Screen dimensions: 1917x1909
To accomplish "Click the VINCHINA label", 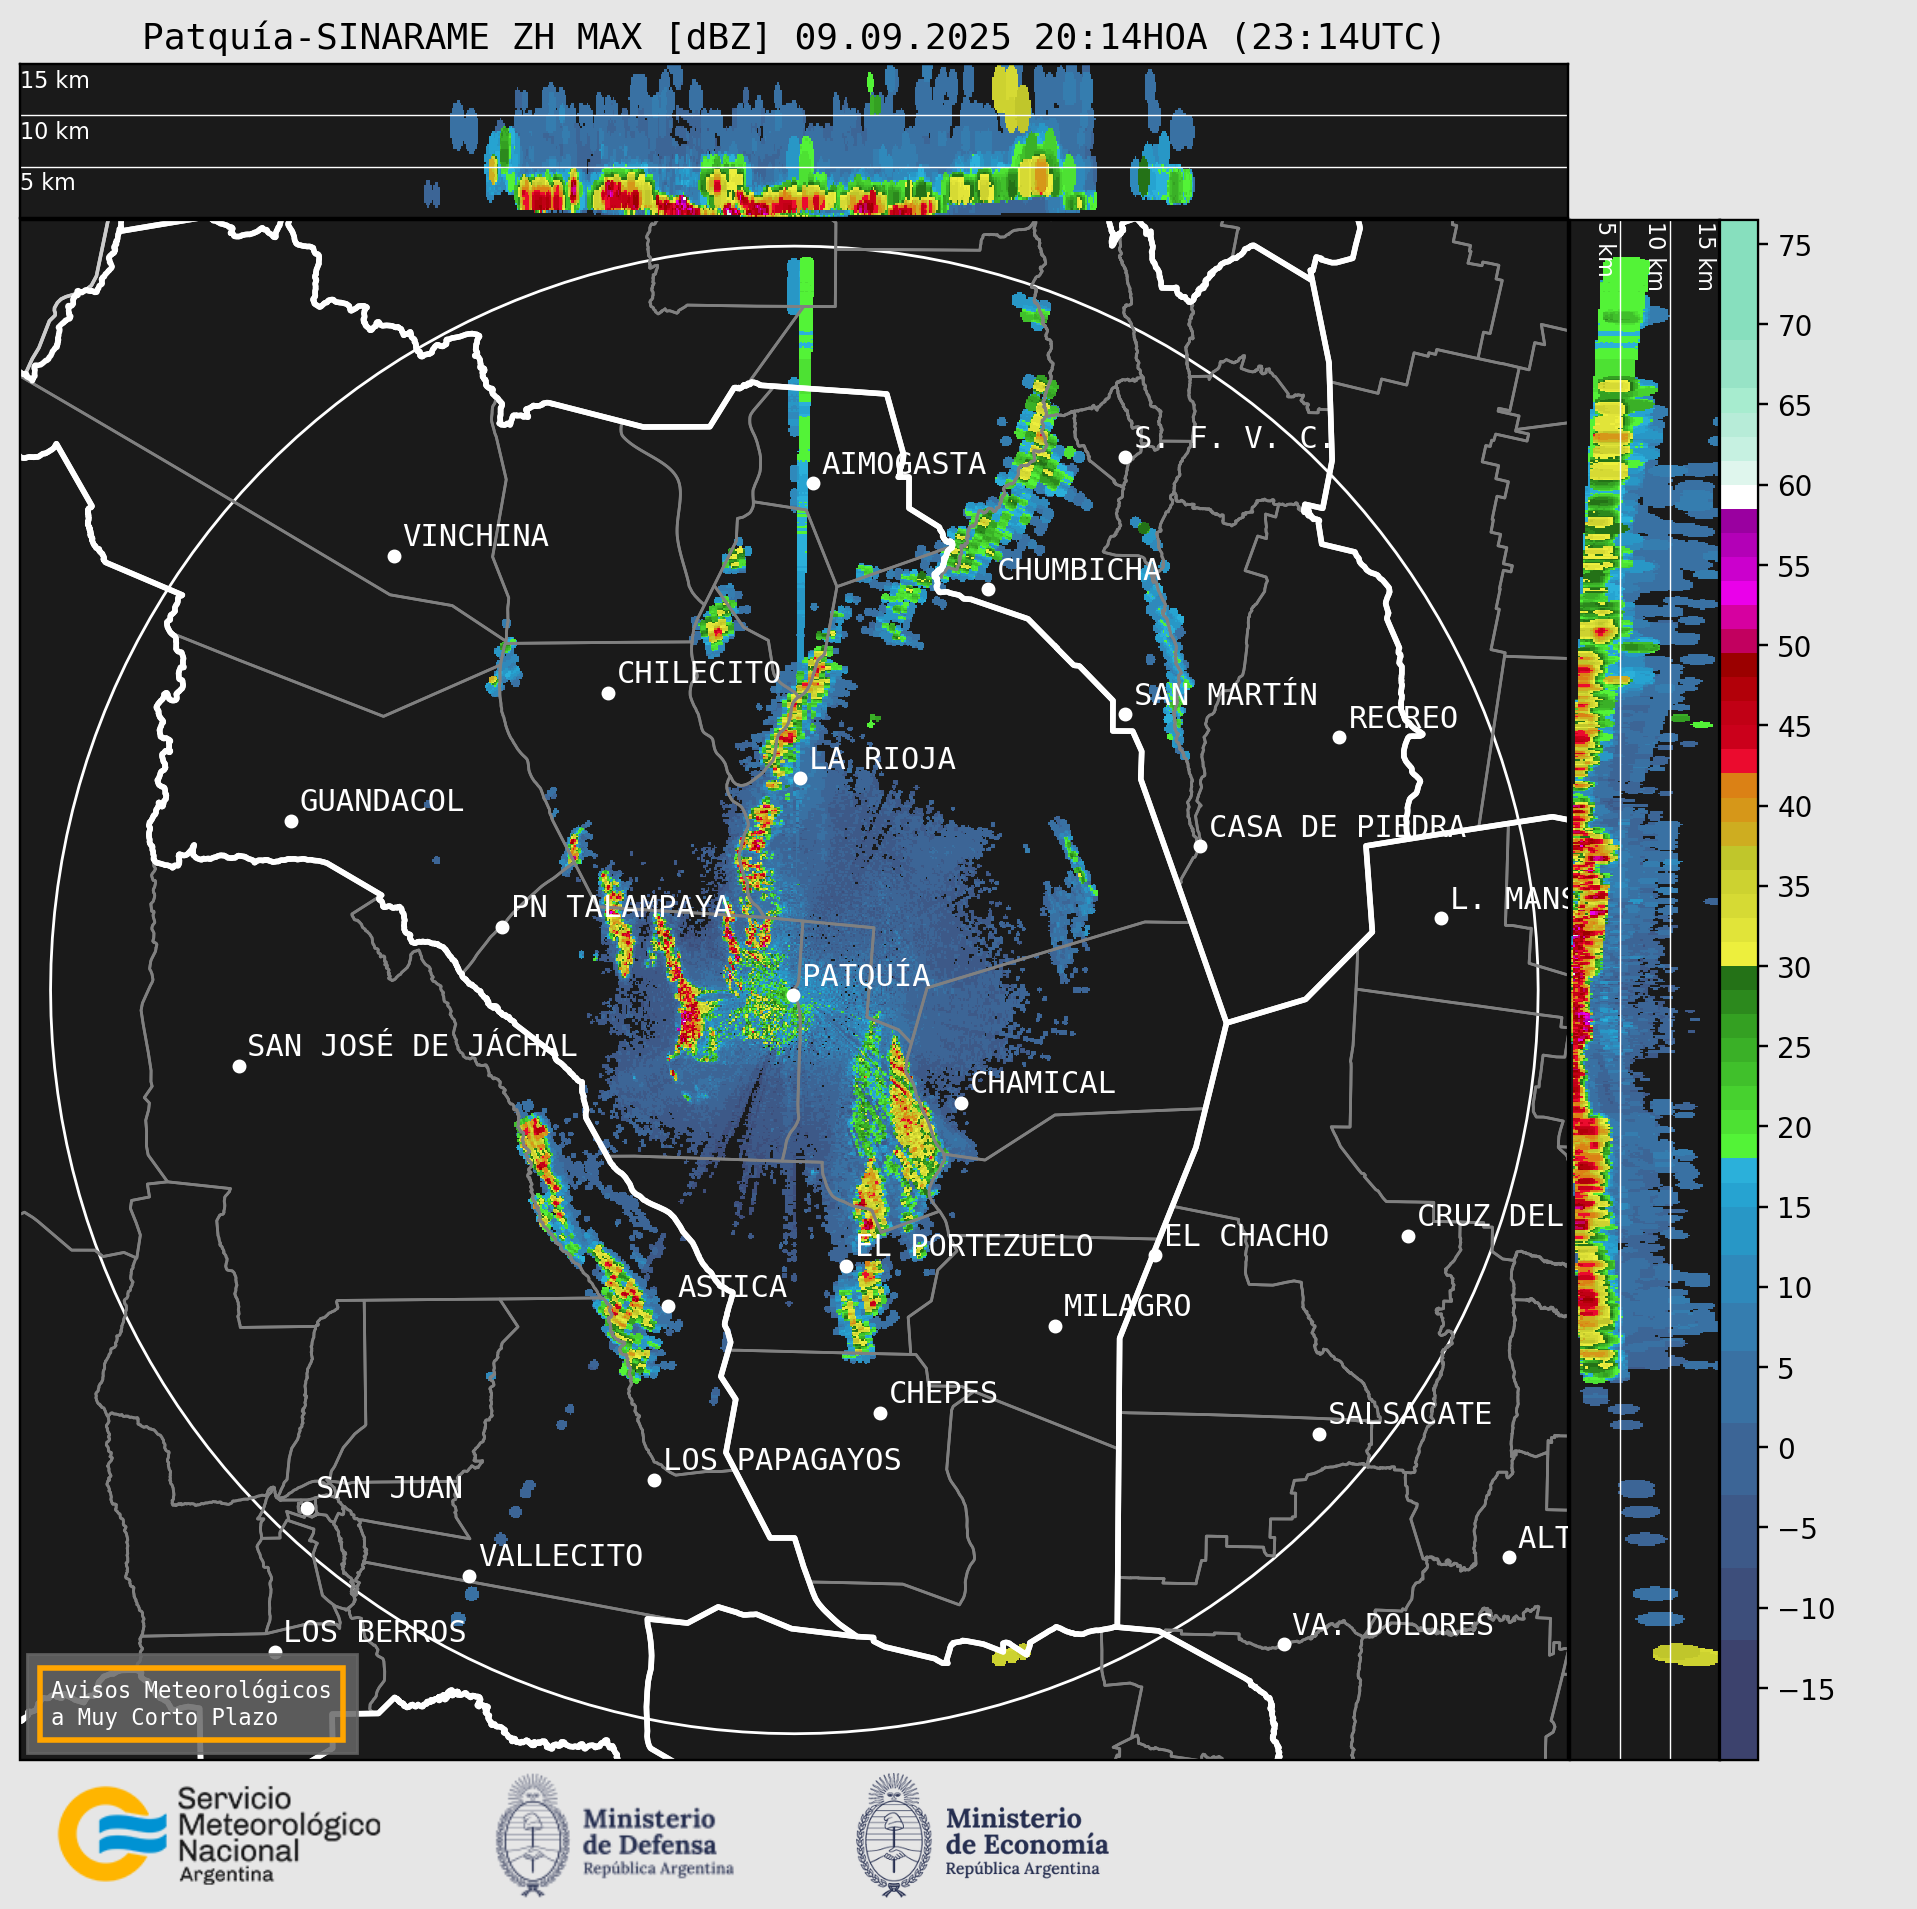I will point(476,535).
